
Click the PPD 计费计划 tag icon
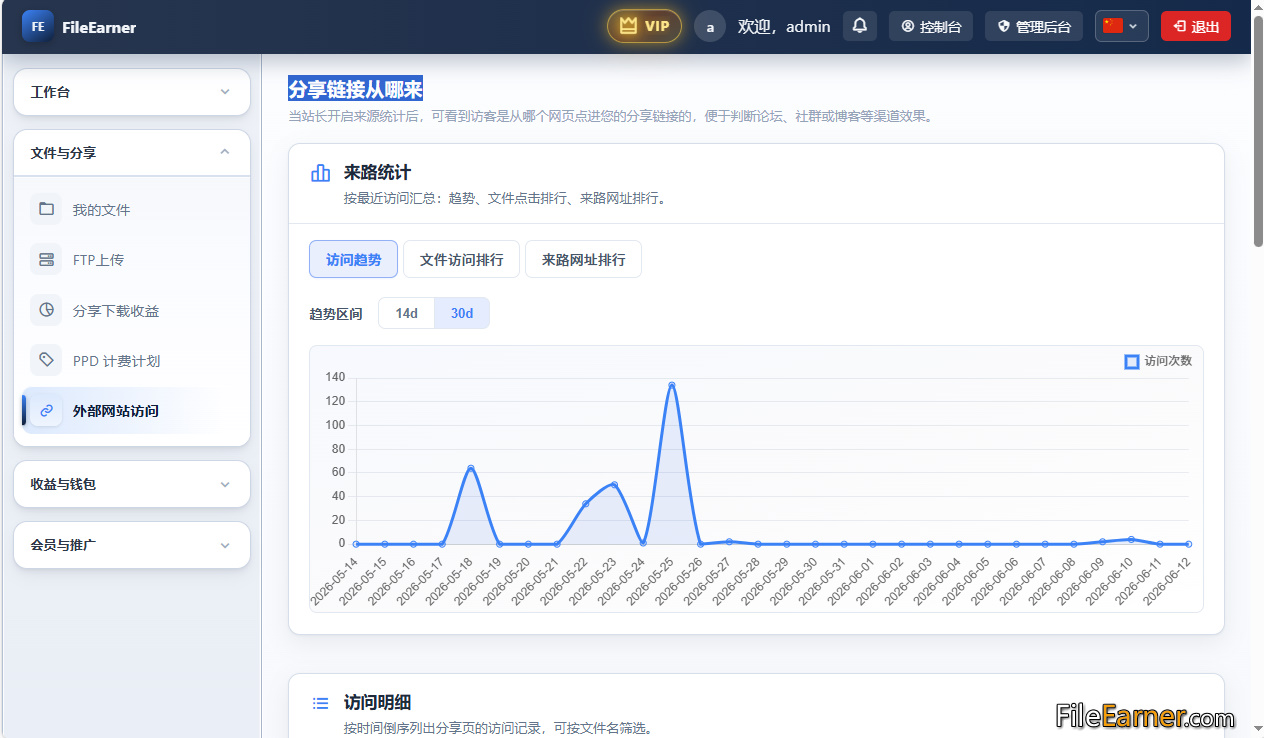pyautogui.click(x=46, y=360)
